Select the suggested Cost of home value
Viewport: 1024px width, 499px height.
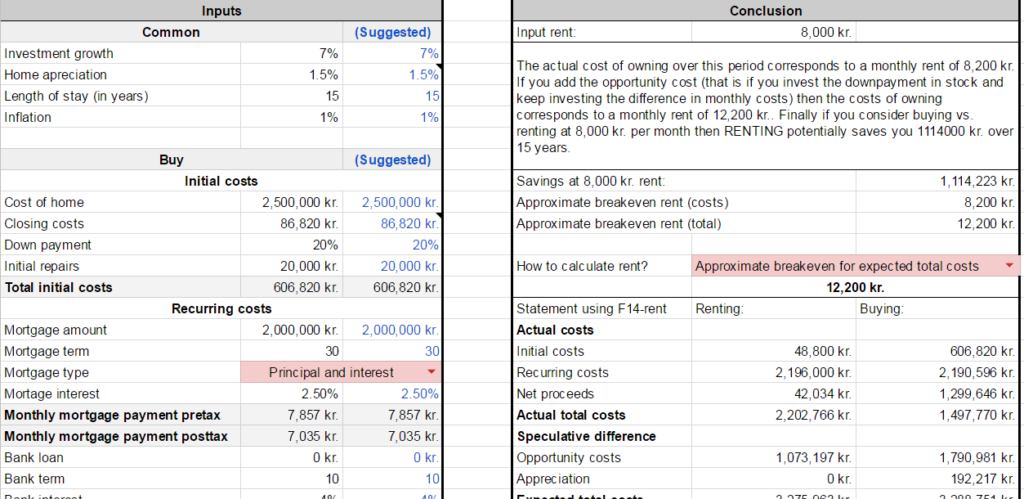(x=392, y=202)
